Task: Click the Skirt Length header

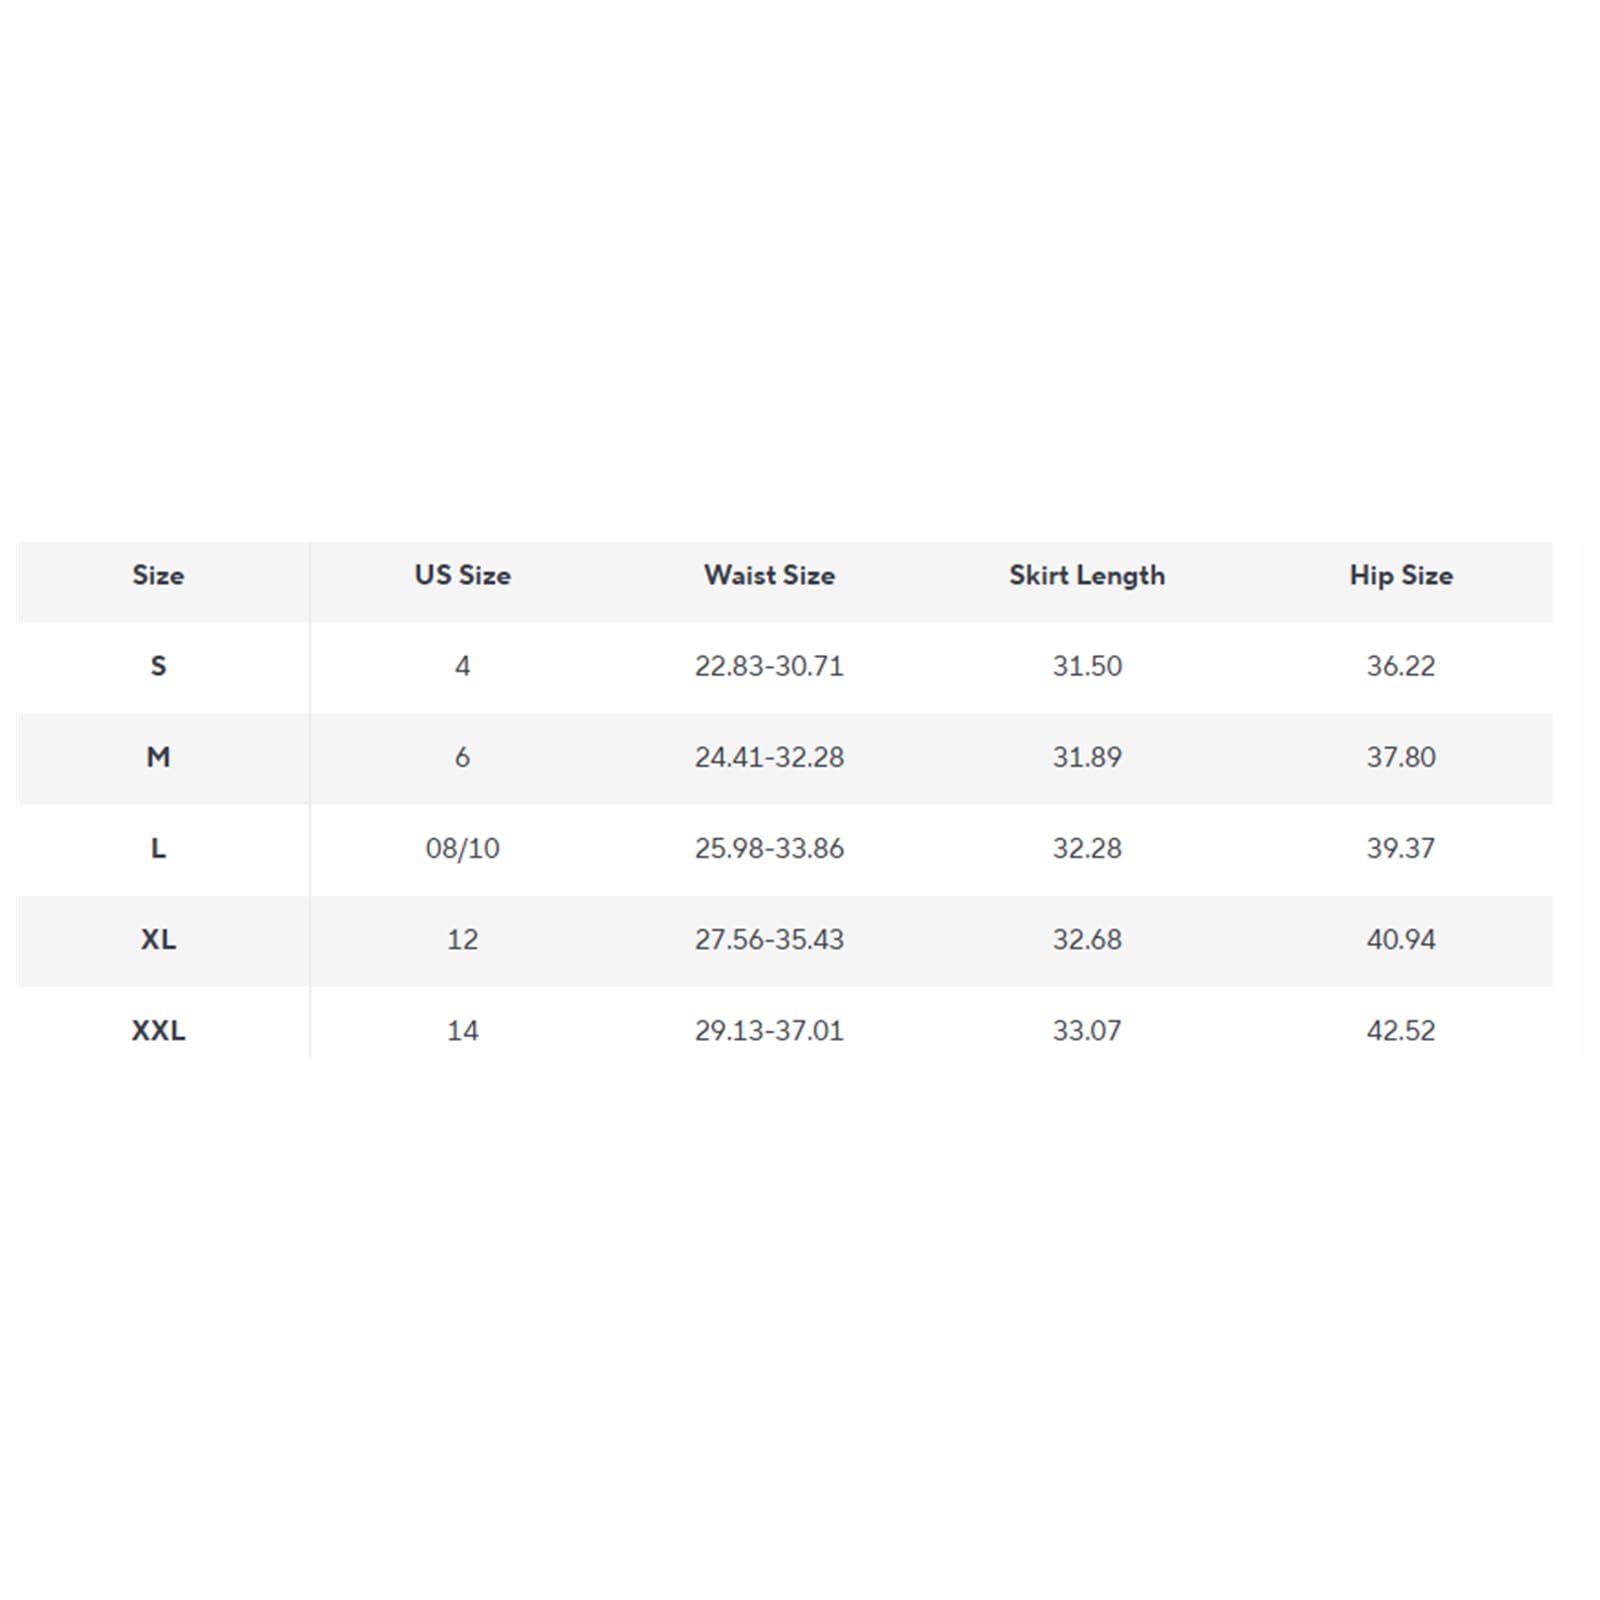Action: (1087, 576)
